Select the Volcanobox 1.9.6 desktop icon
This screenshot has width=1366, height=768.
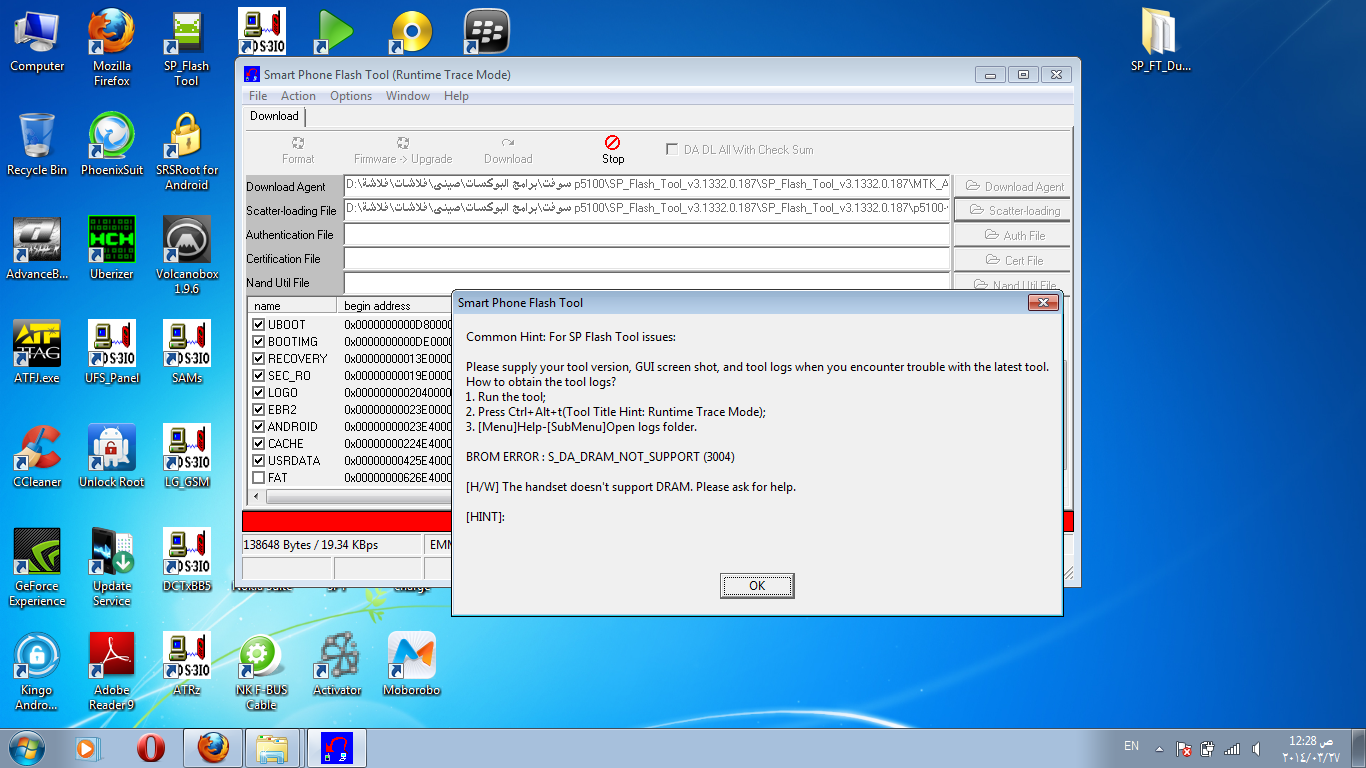click(x=187, y=256)
